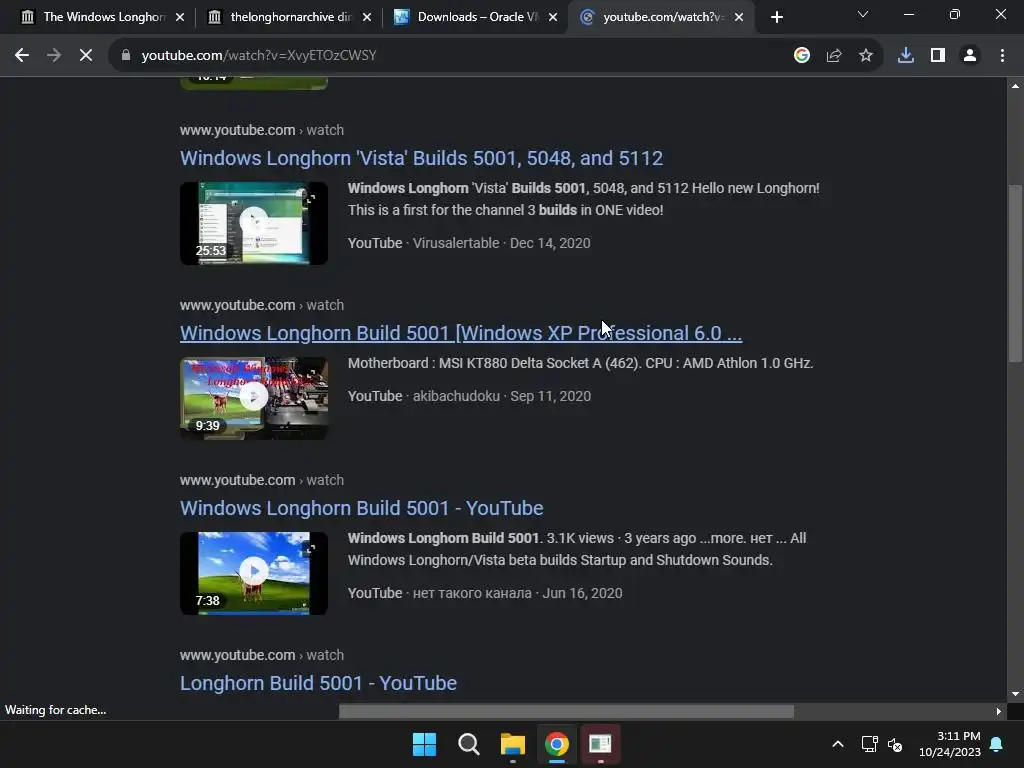Go back to the previous page
This screenshot has height=768, width=1024.
coord(22,56)
